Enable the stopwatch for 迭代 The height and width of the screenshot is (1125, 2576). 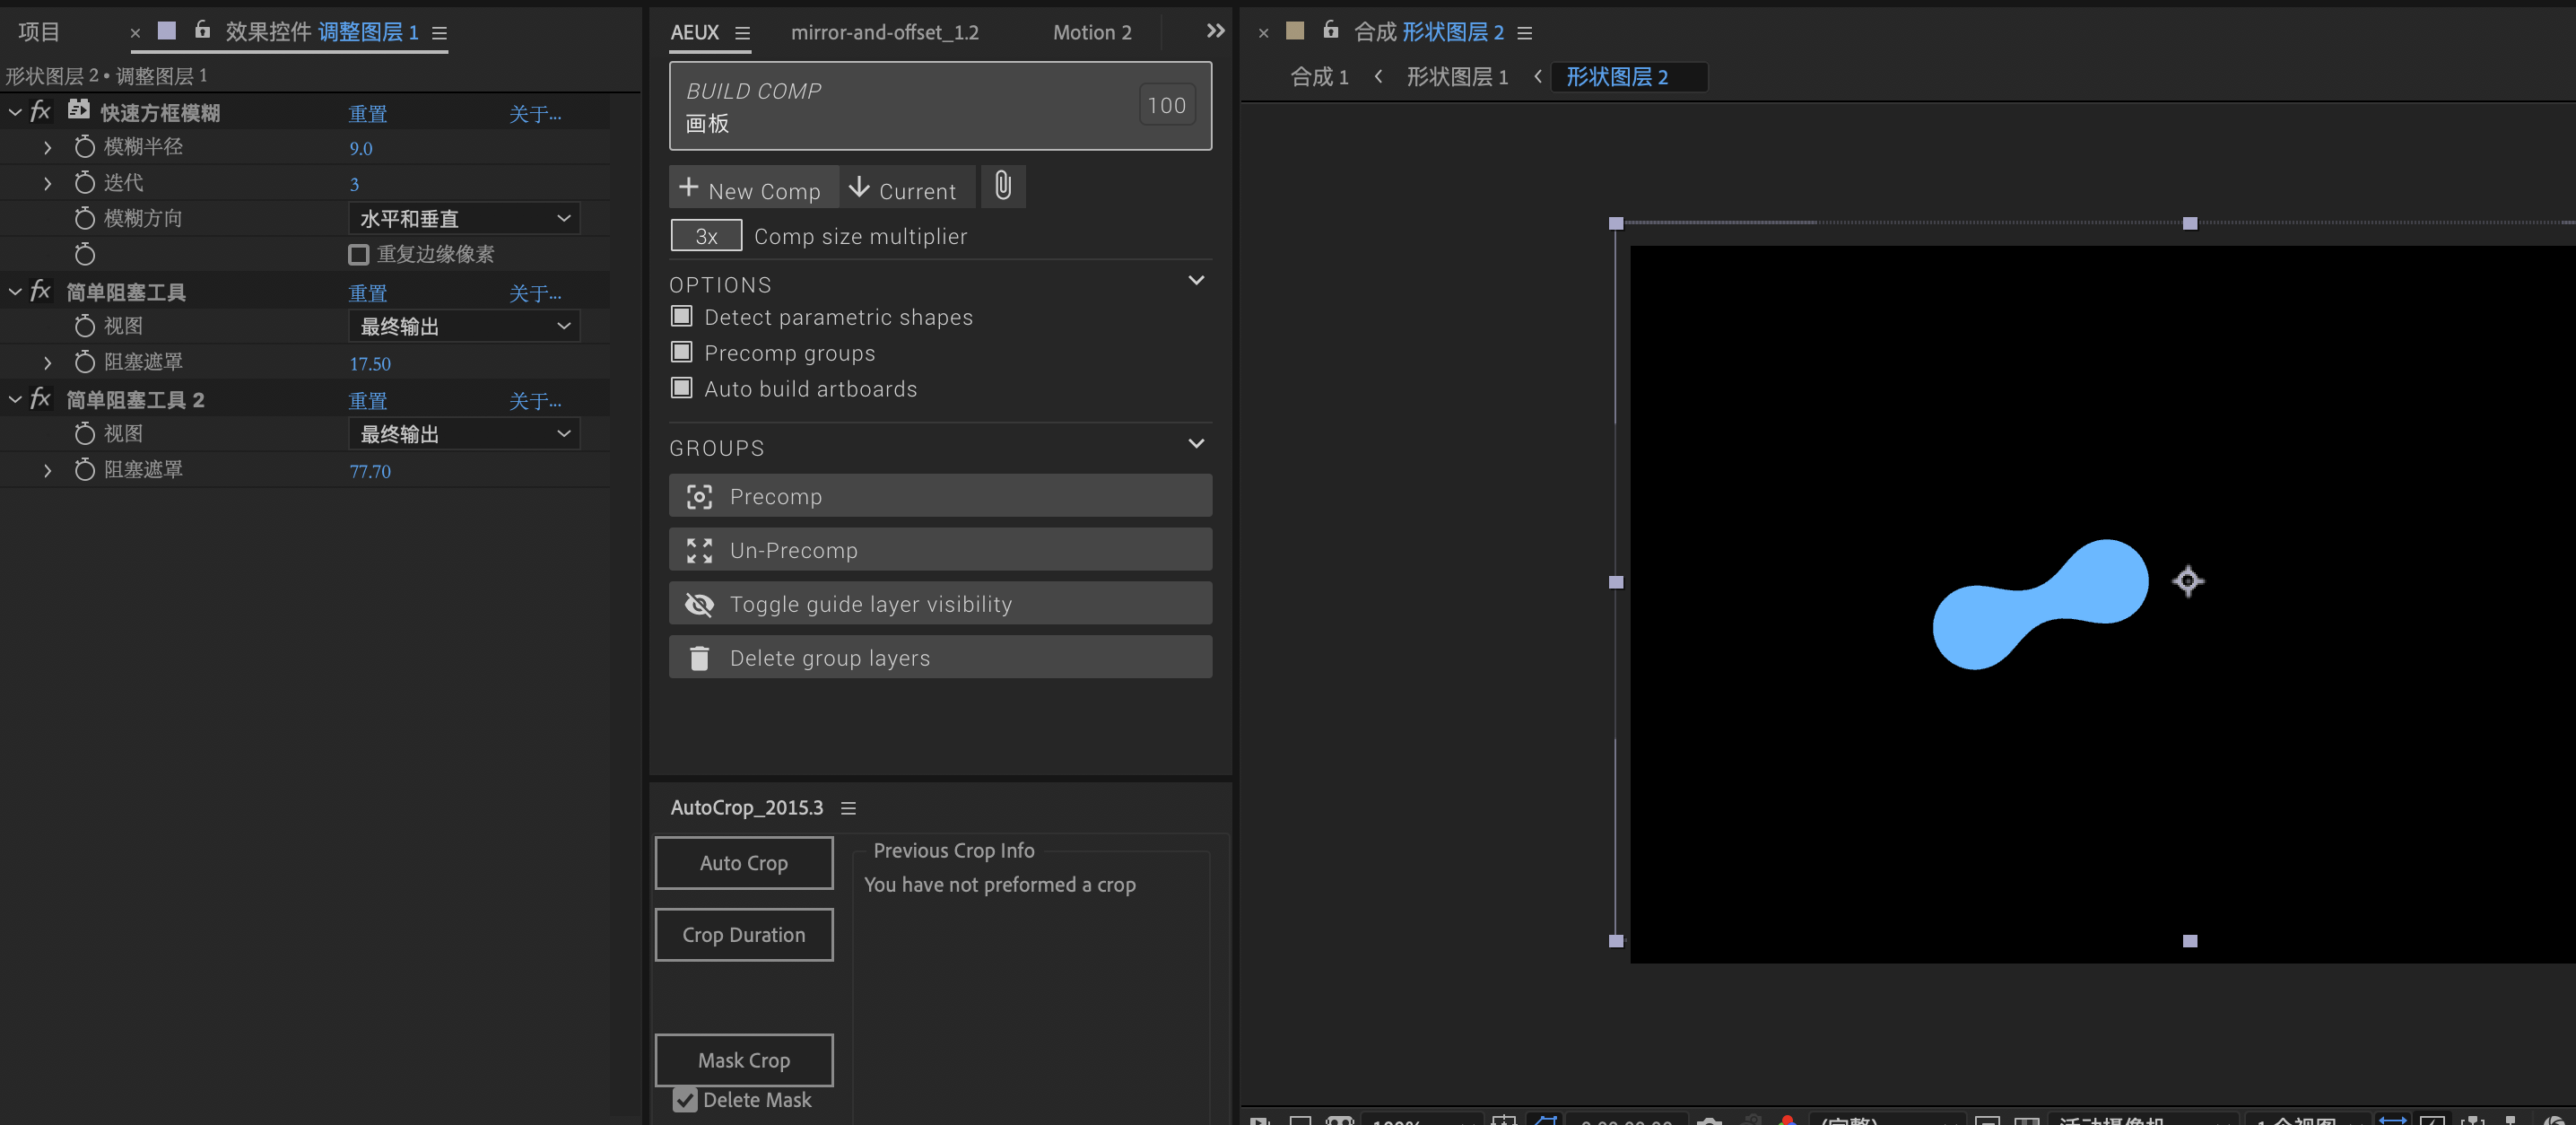[85, 183]
